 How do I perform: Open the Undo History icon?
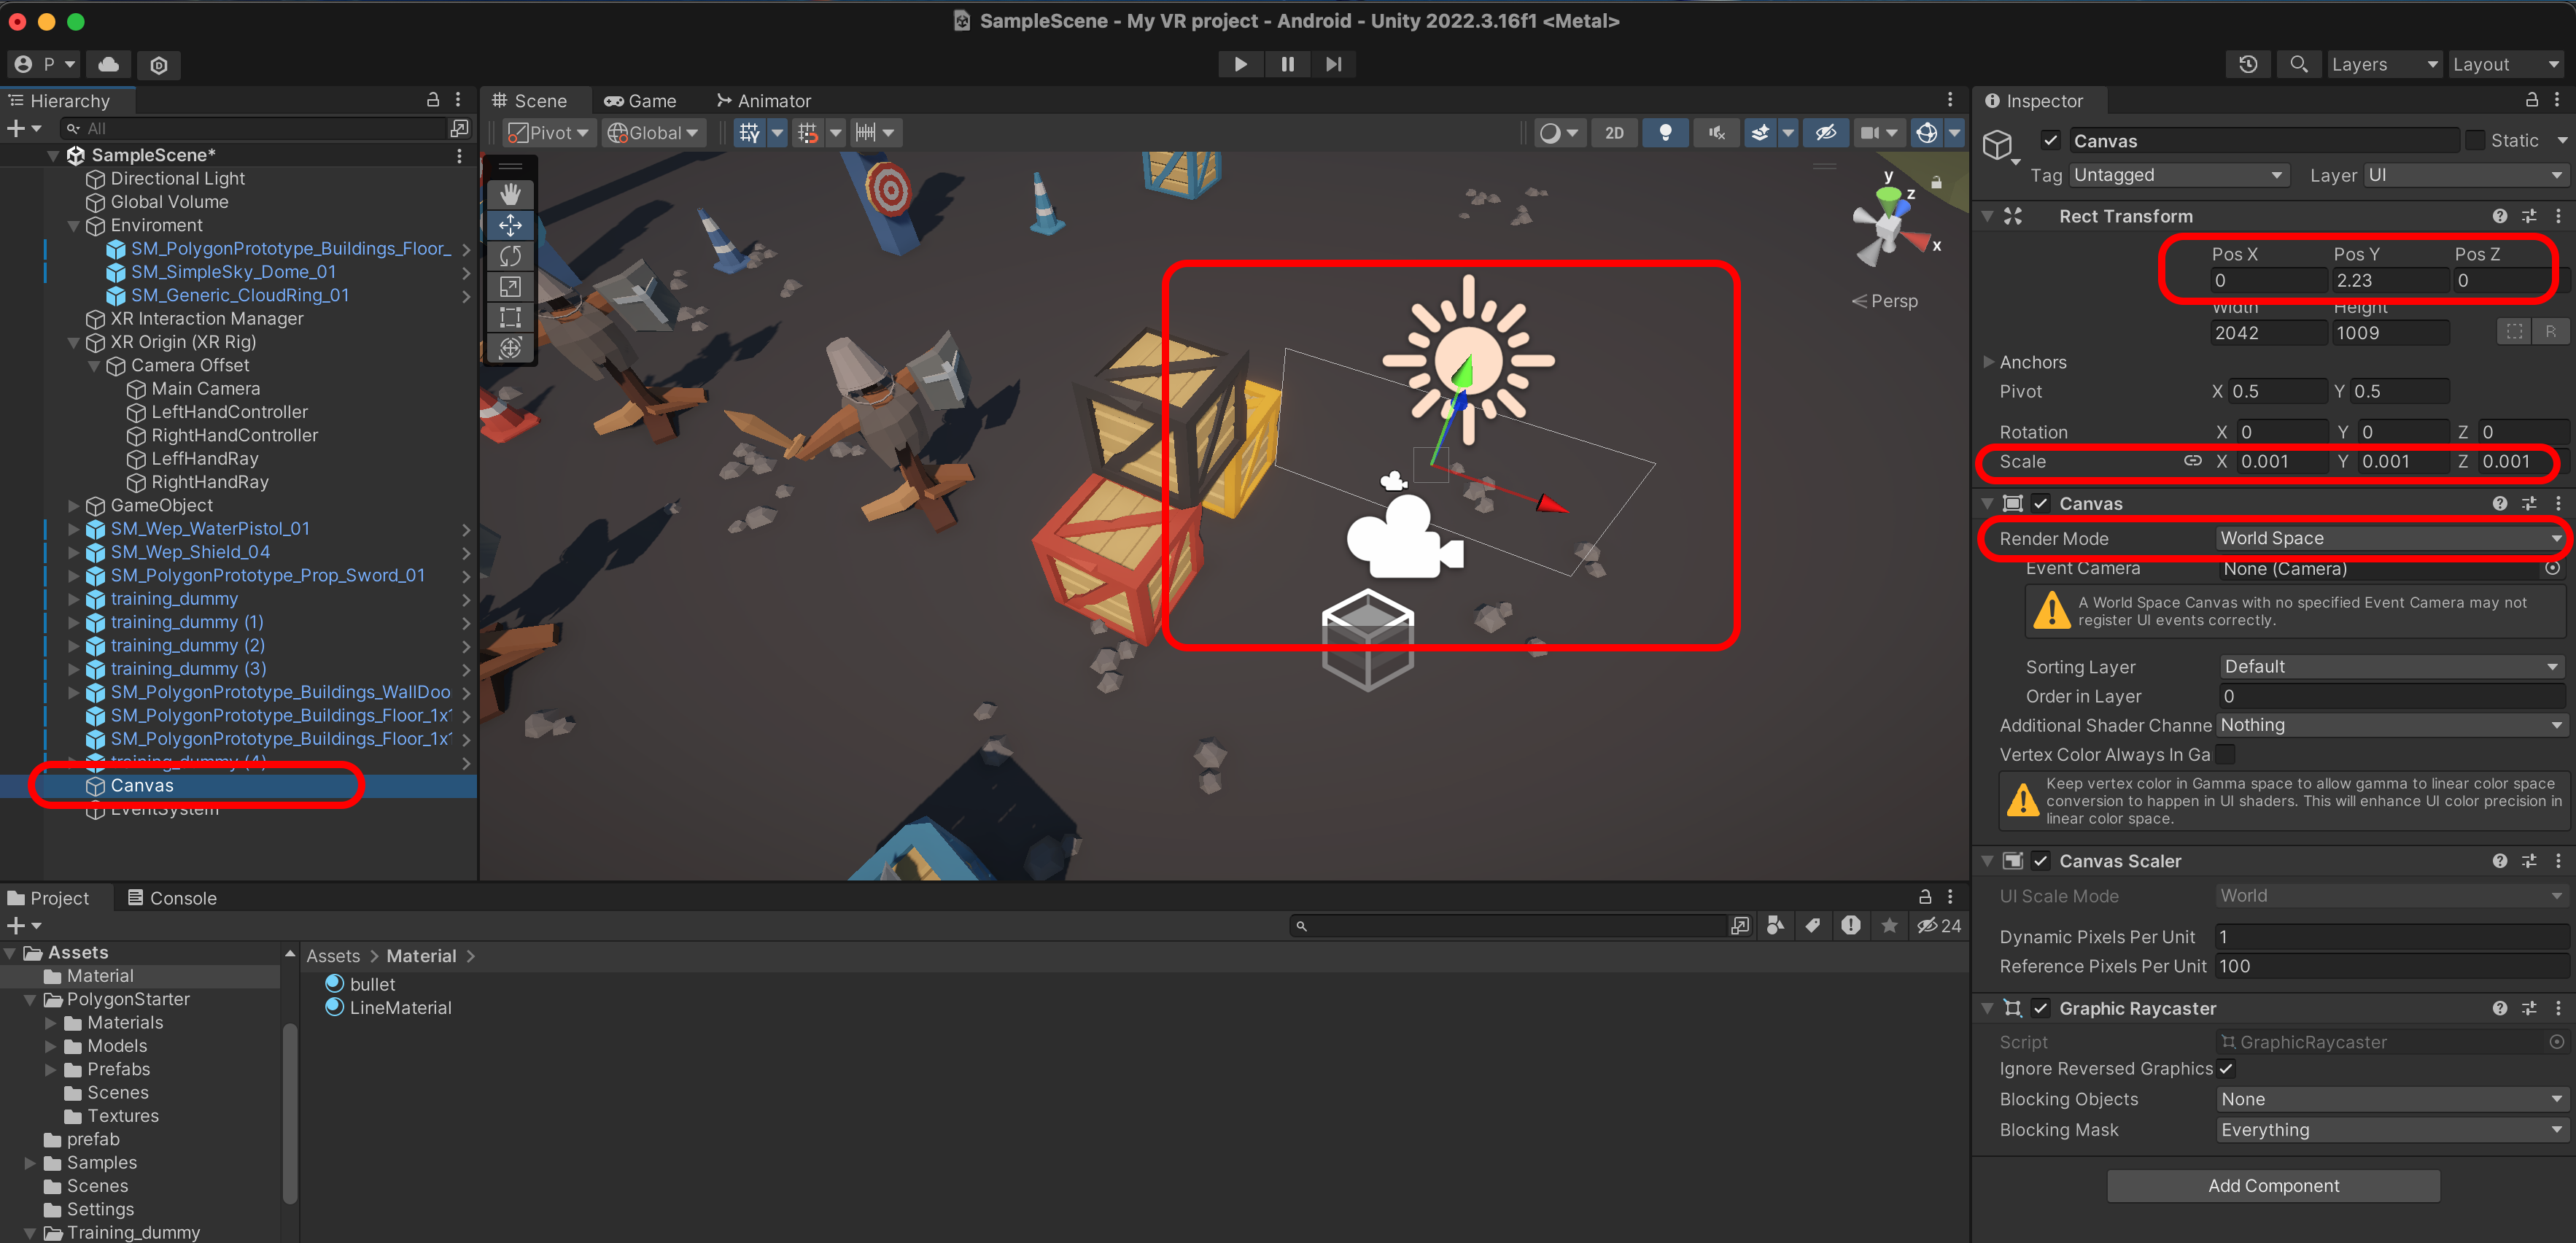point(2248,65)
